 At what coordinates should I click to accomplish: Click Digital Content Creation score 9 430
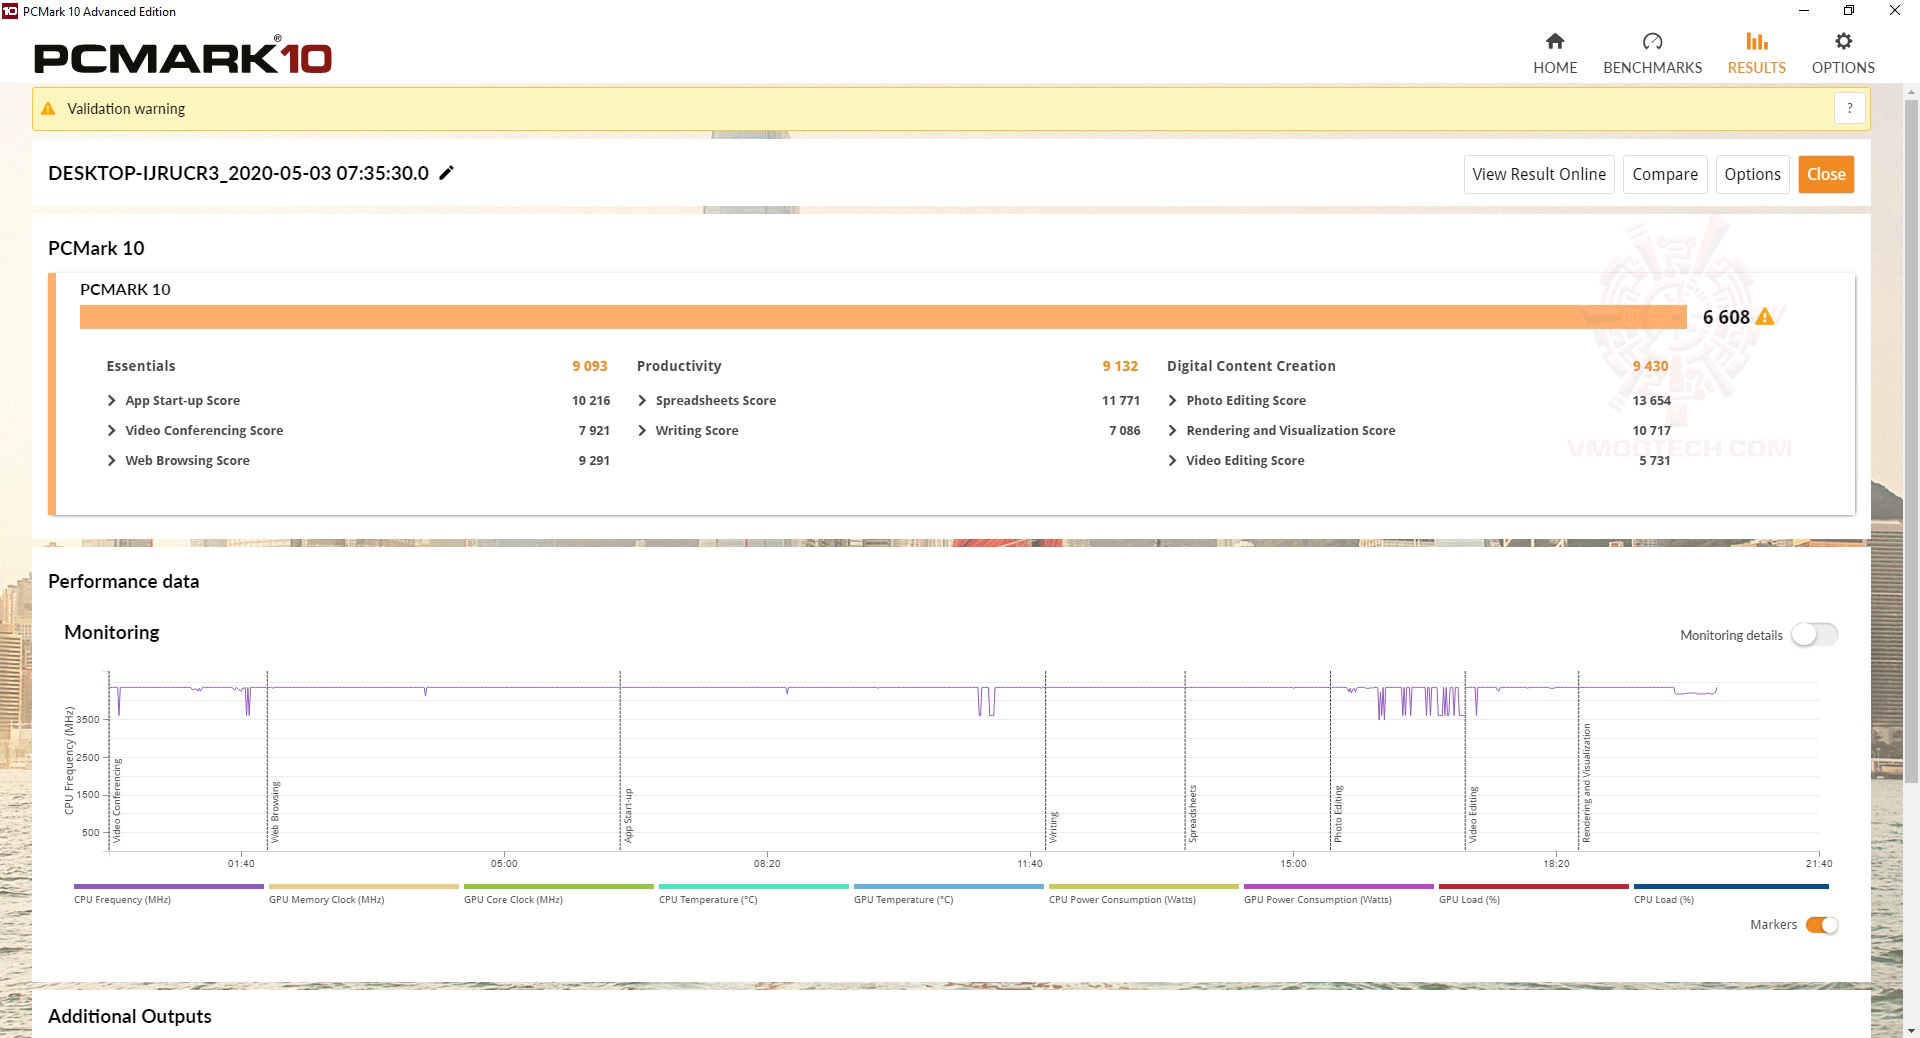point(1650,366)
